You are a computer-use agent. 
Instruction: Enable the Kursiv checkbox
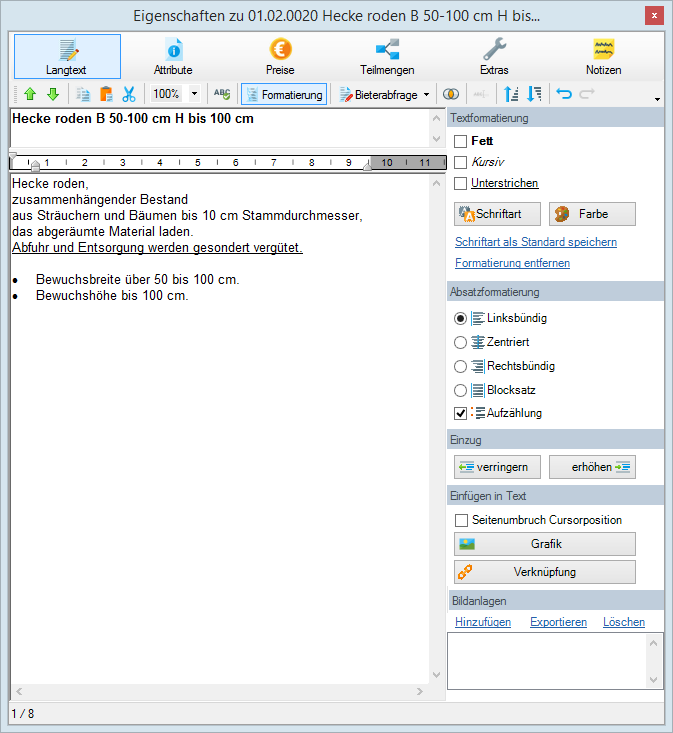461,162
